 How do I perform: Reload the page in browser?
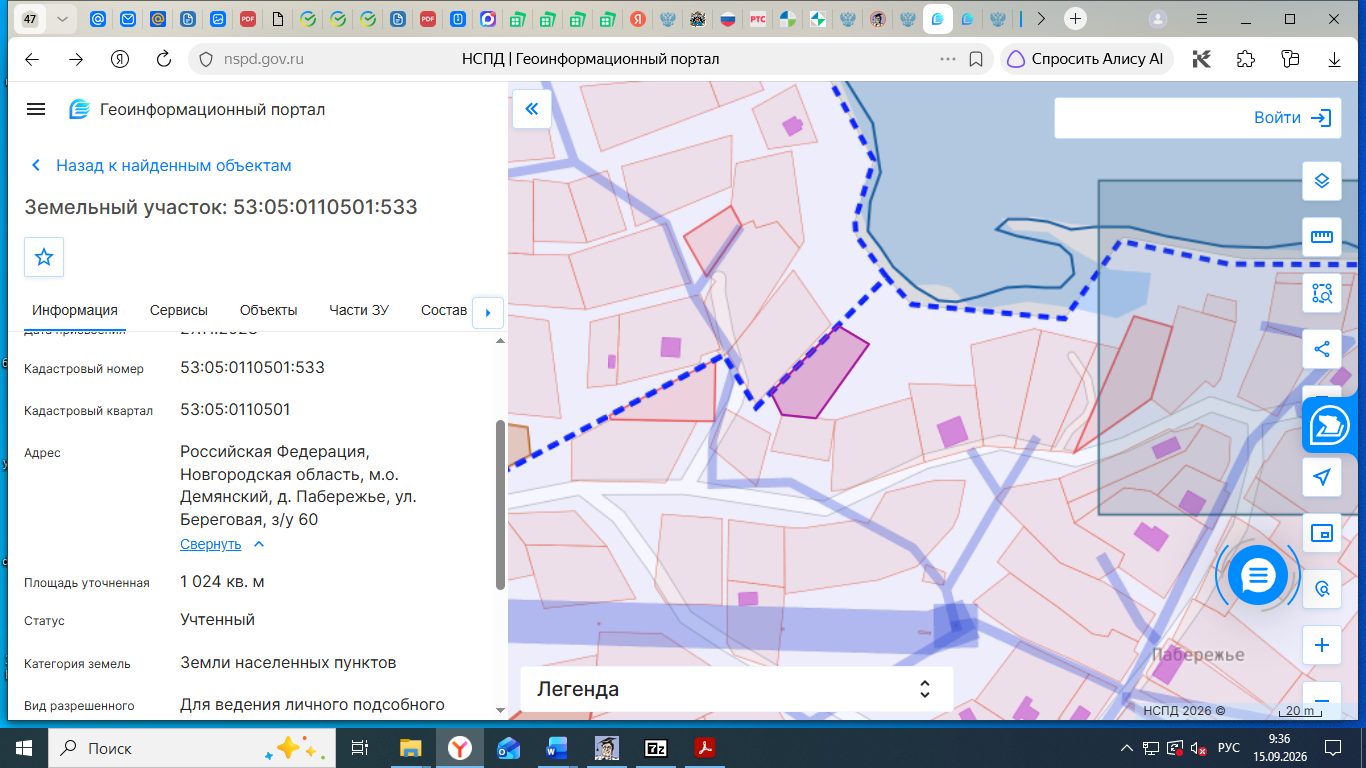click(164, 59)
